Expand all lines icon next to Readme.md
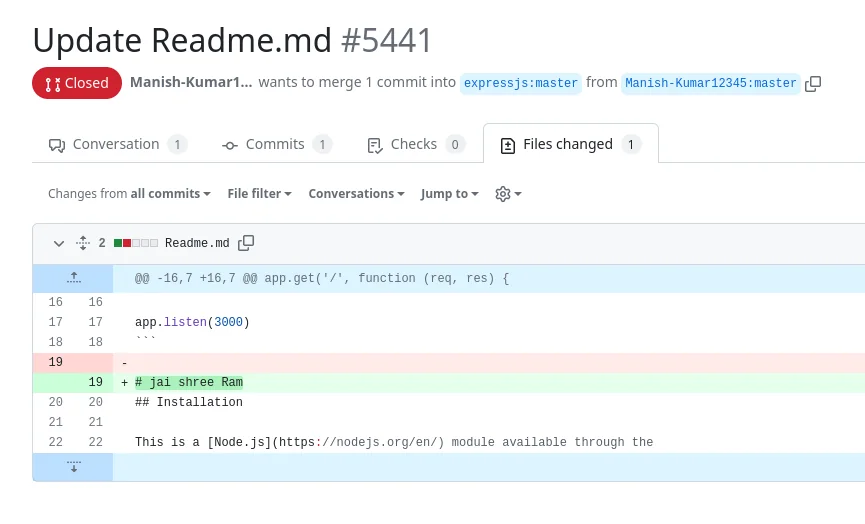The width and height of the screenshot is (865, 524). click(83, 243)
